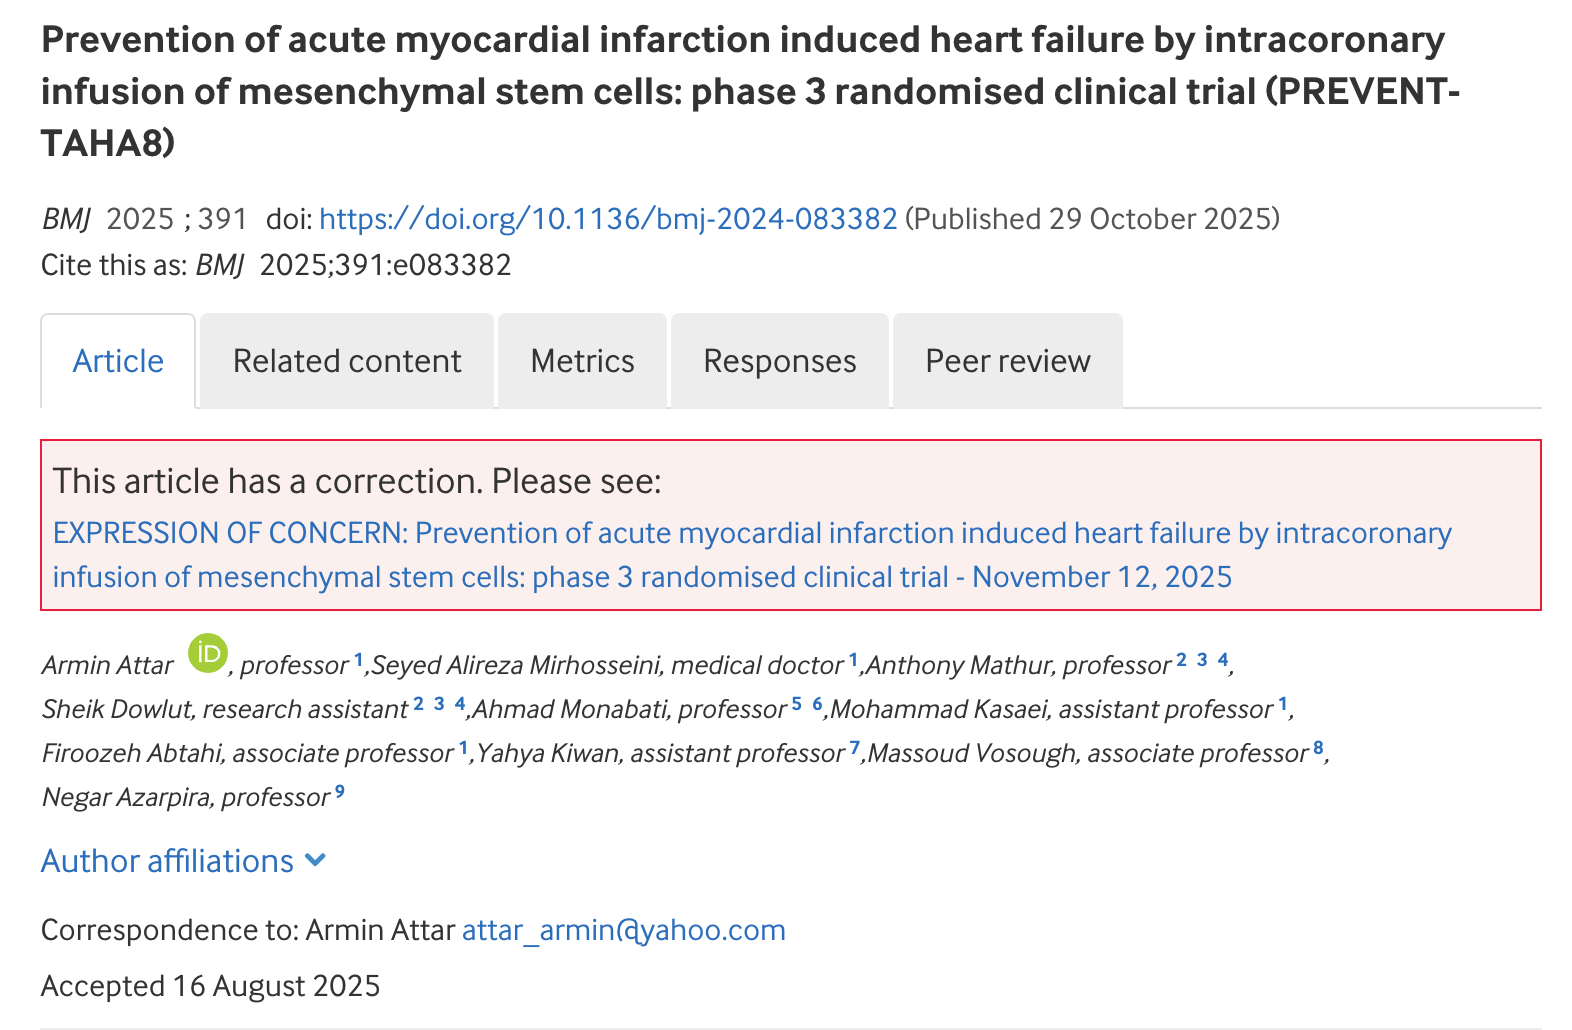Click affiliation superscript 7 after Yahya Kiwan
1572x1030 pixels.
(855, 747)
